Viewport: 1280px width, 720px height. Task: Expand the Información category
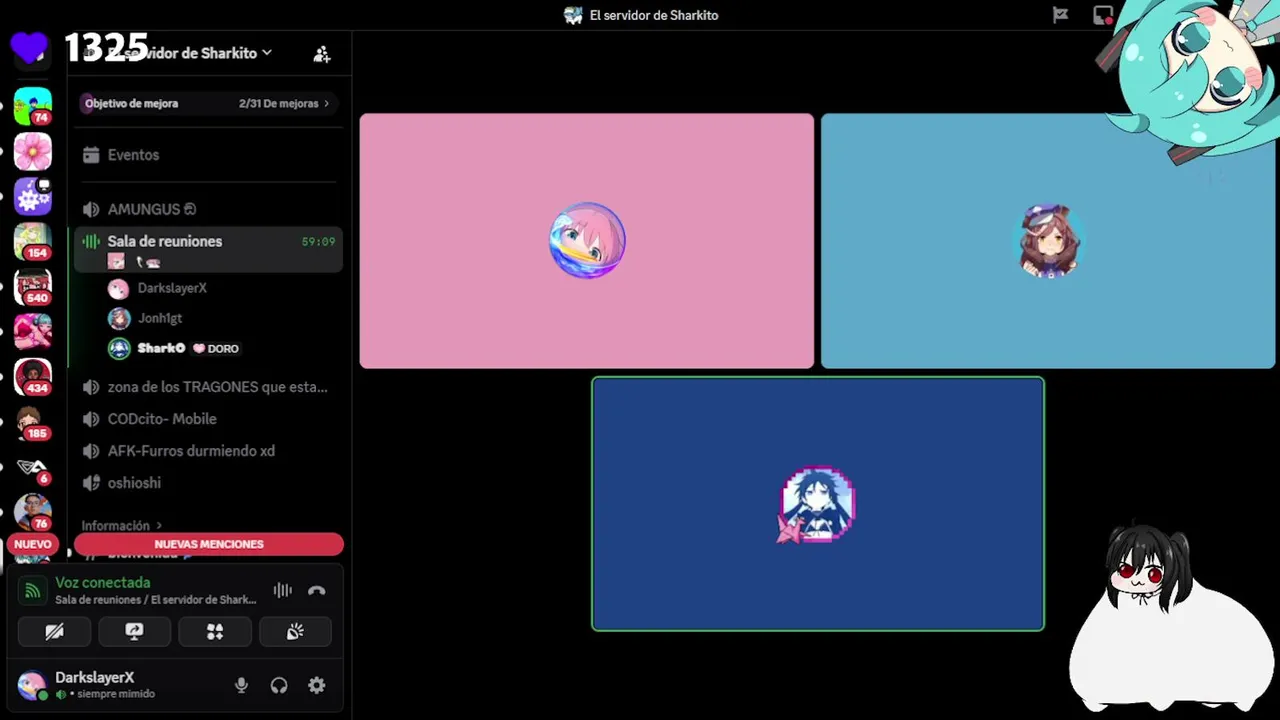121,525
